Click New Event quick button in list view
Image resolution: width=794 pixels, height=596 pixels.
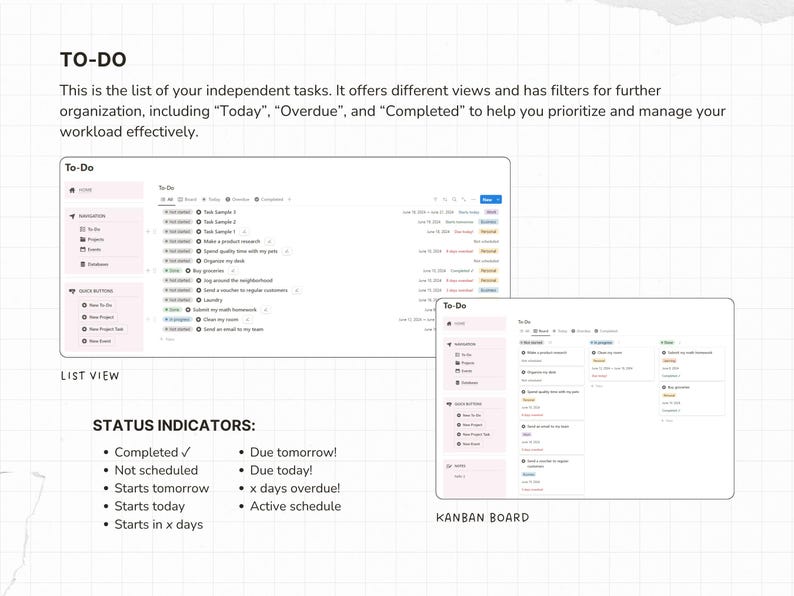pyautogui.click(x=96, y=341)
